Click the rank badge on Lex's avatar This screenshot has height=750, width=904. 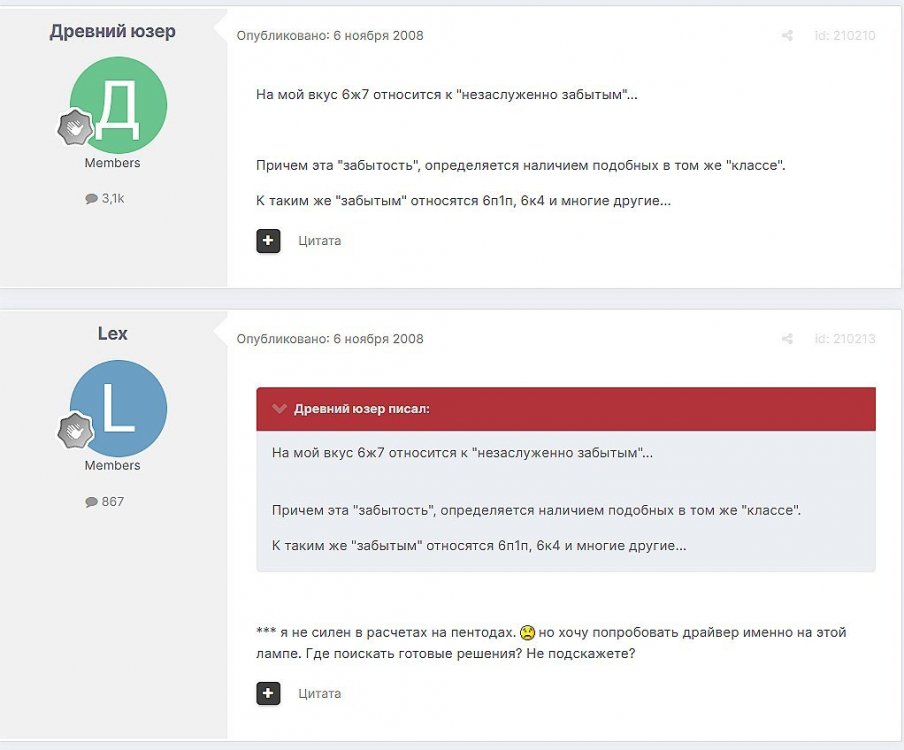[x=74, y=431]
